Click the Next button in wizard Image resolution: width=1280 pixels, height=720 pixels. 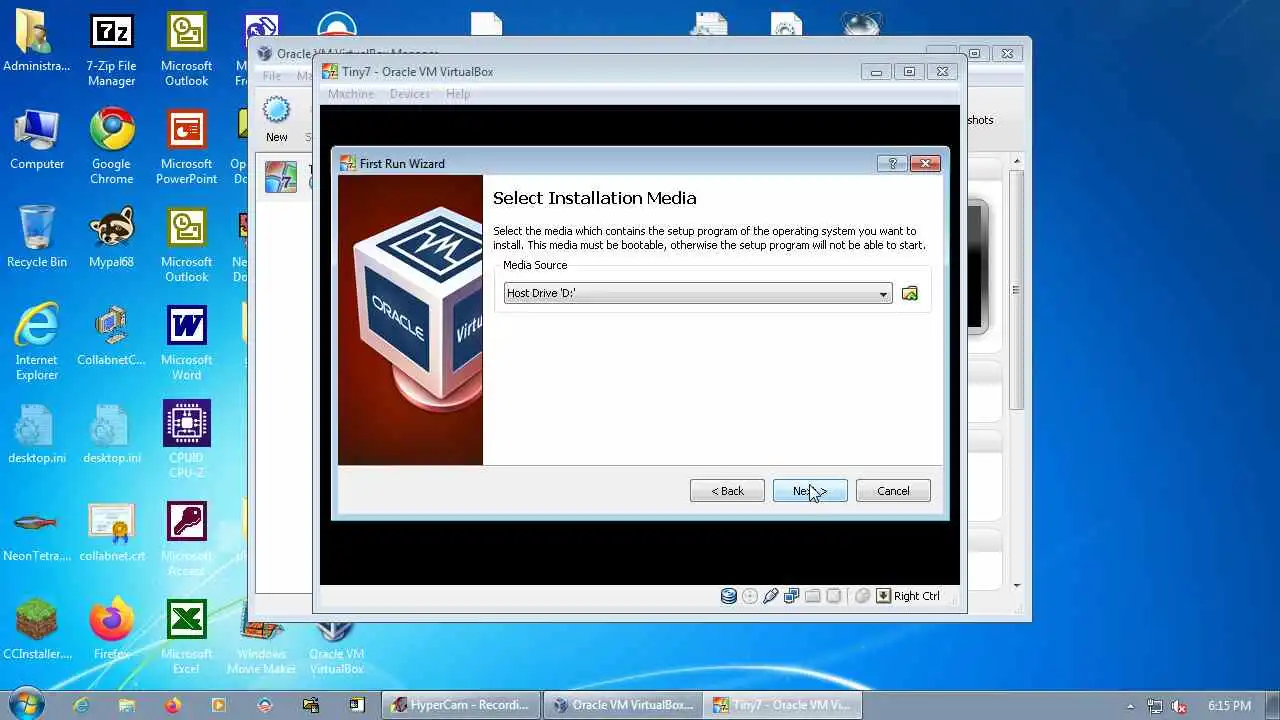click(810, 491)
